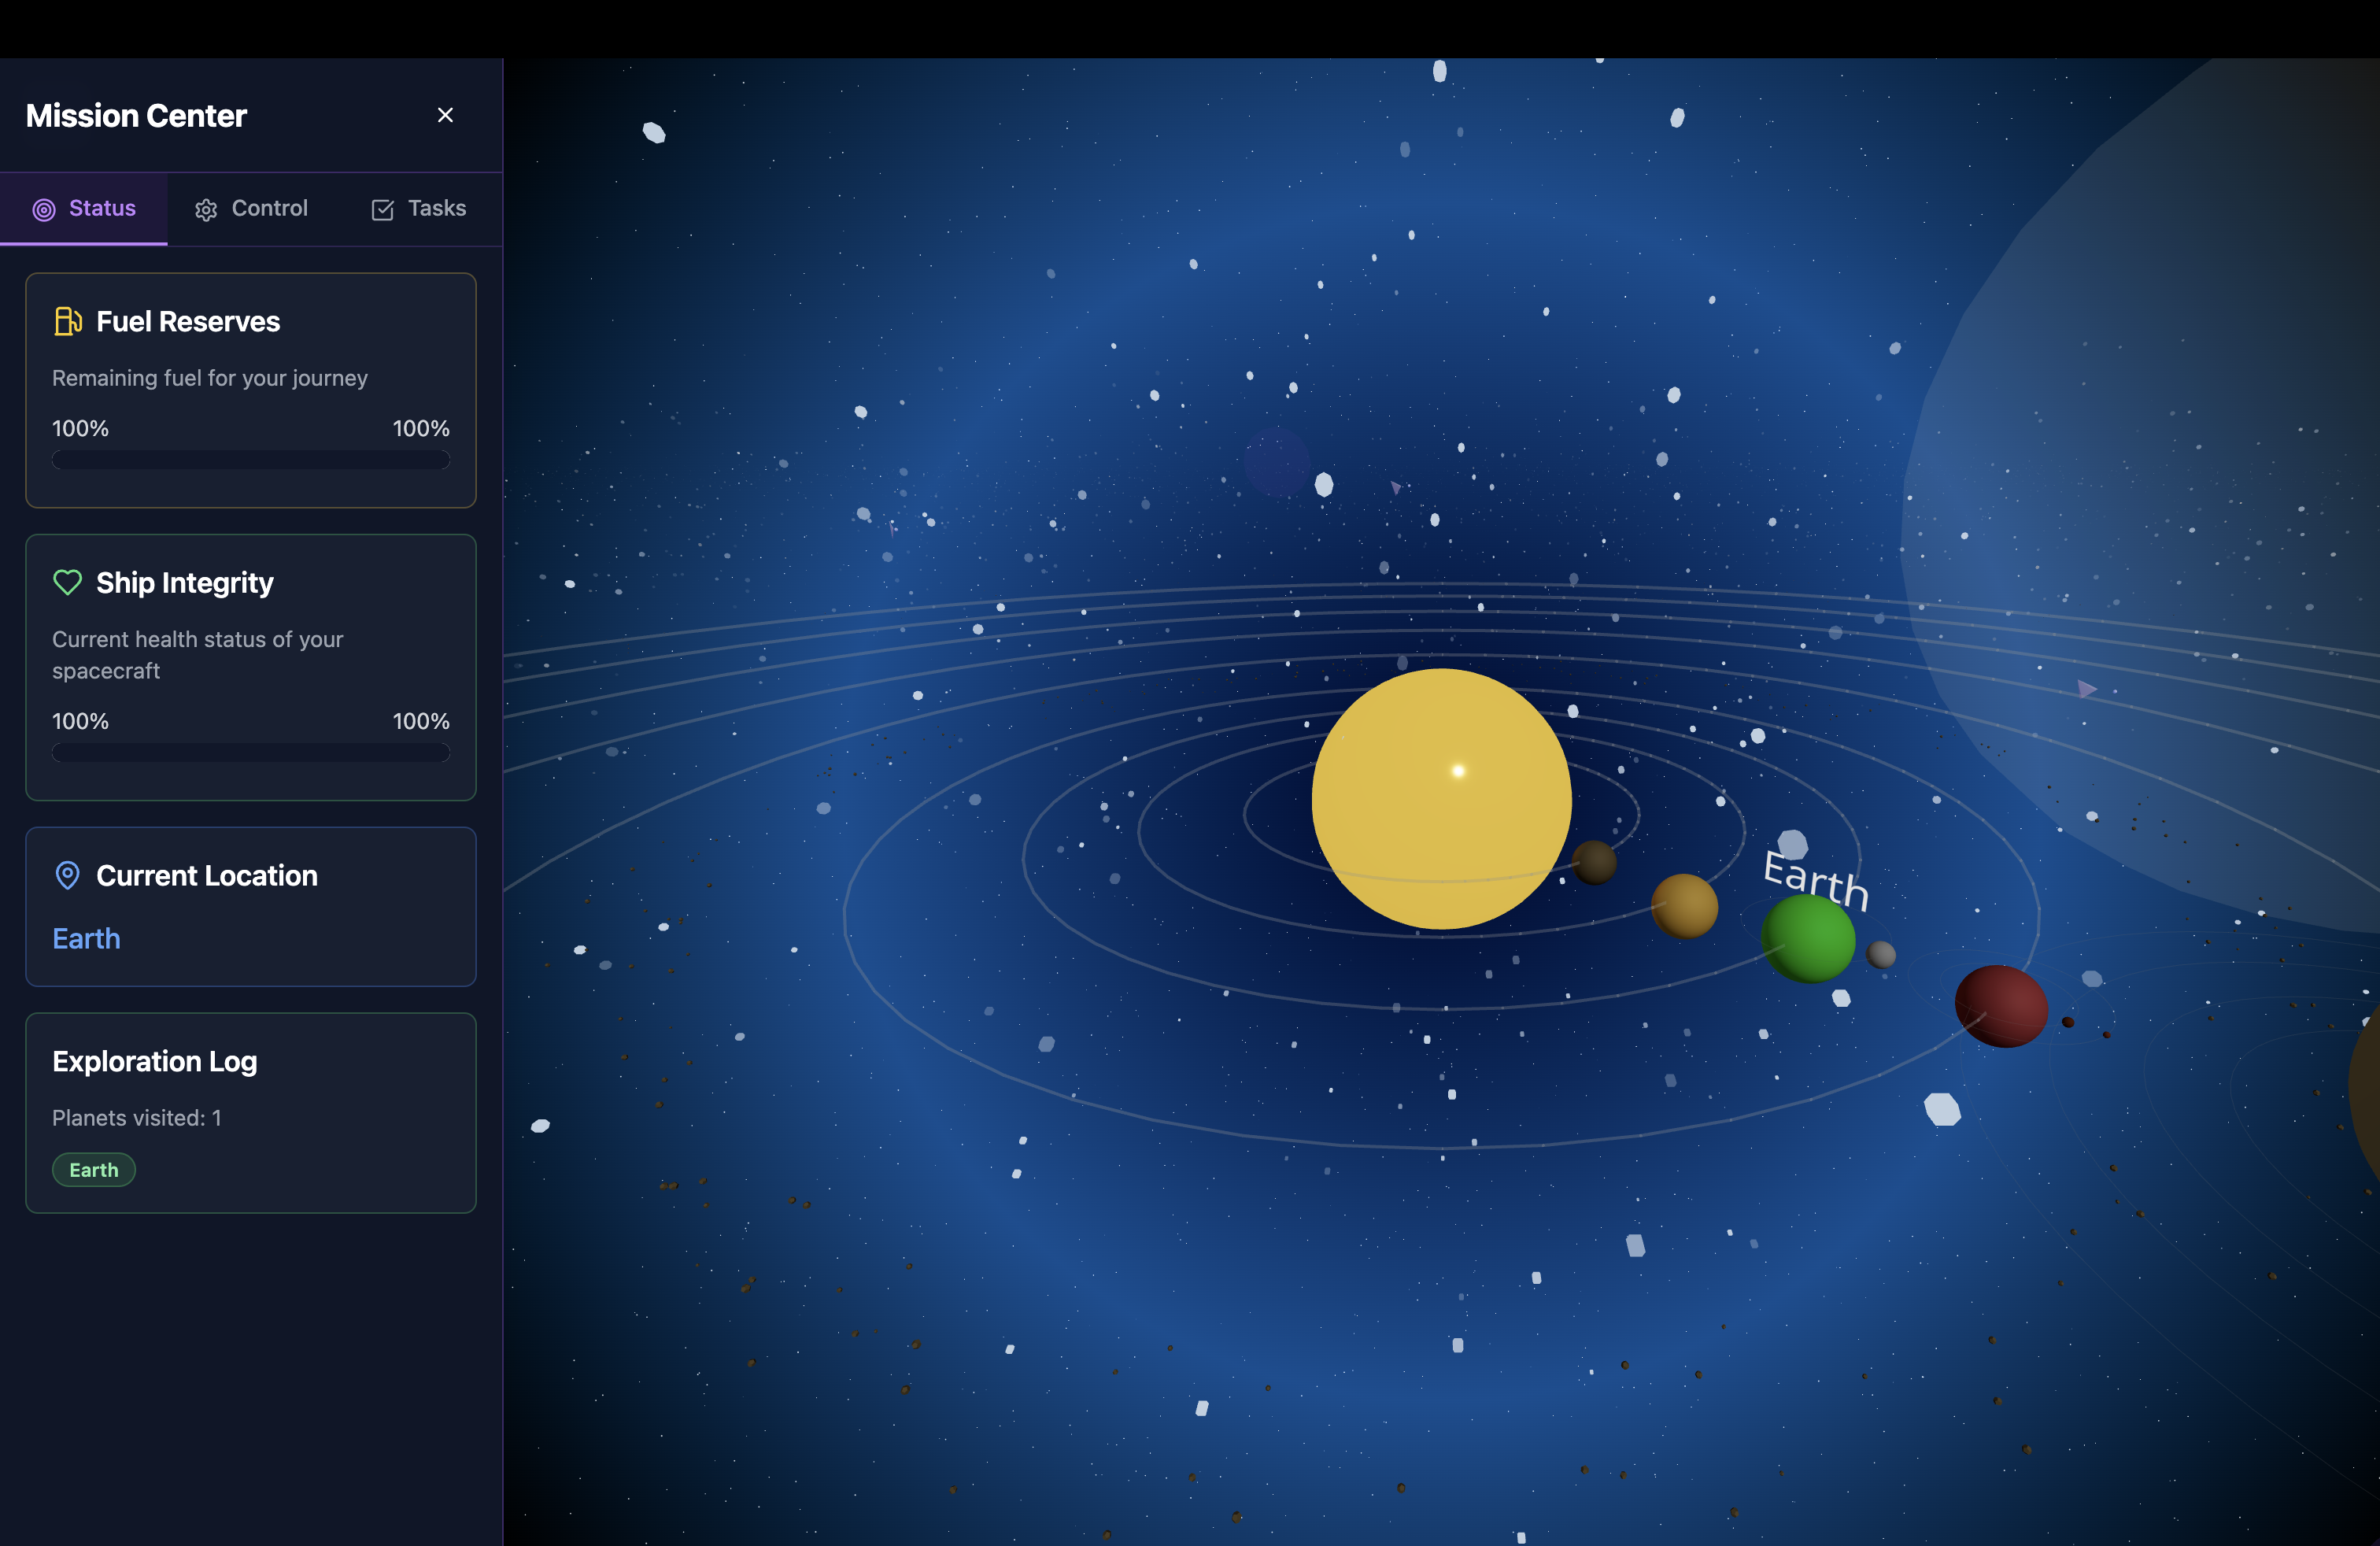Click the location pin icon
This screenshot has width=2380, height=1546.
[x=67, y=875]
